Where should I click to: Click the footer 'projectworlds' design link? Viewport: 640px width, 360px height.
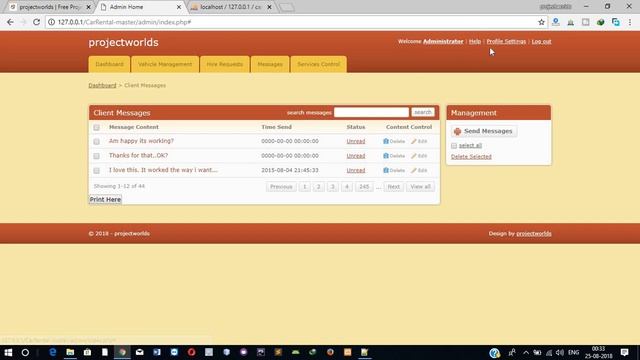tap(534, 233)
